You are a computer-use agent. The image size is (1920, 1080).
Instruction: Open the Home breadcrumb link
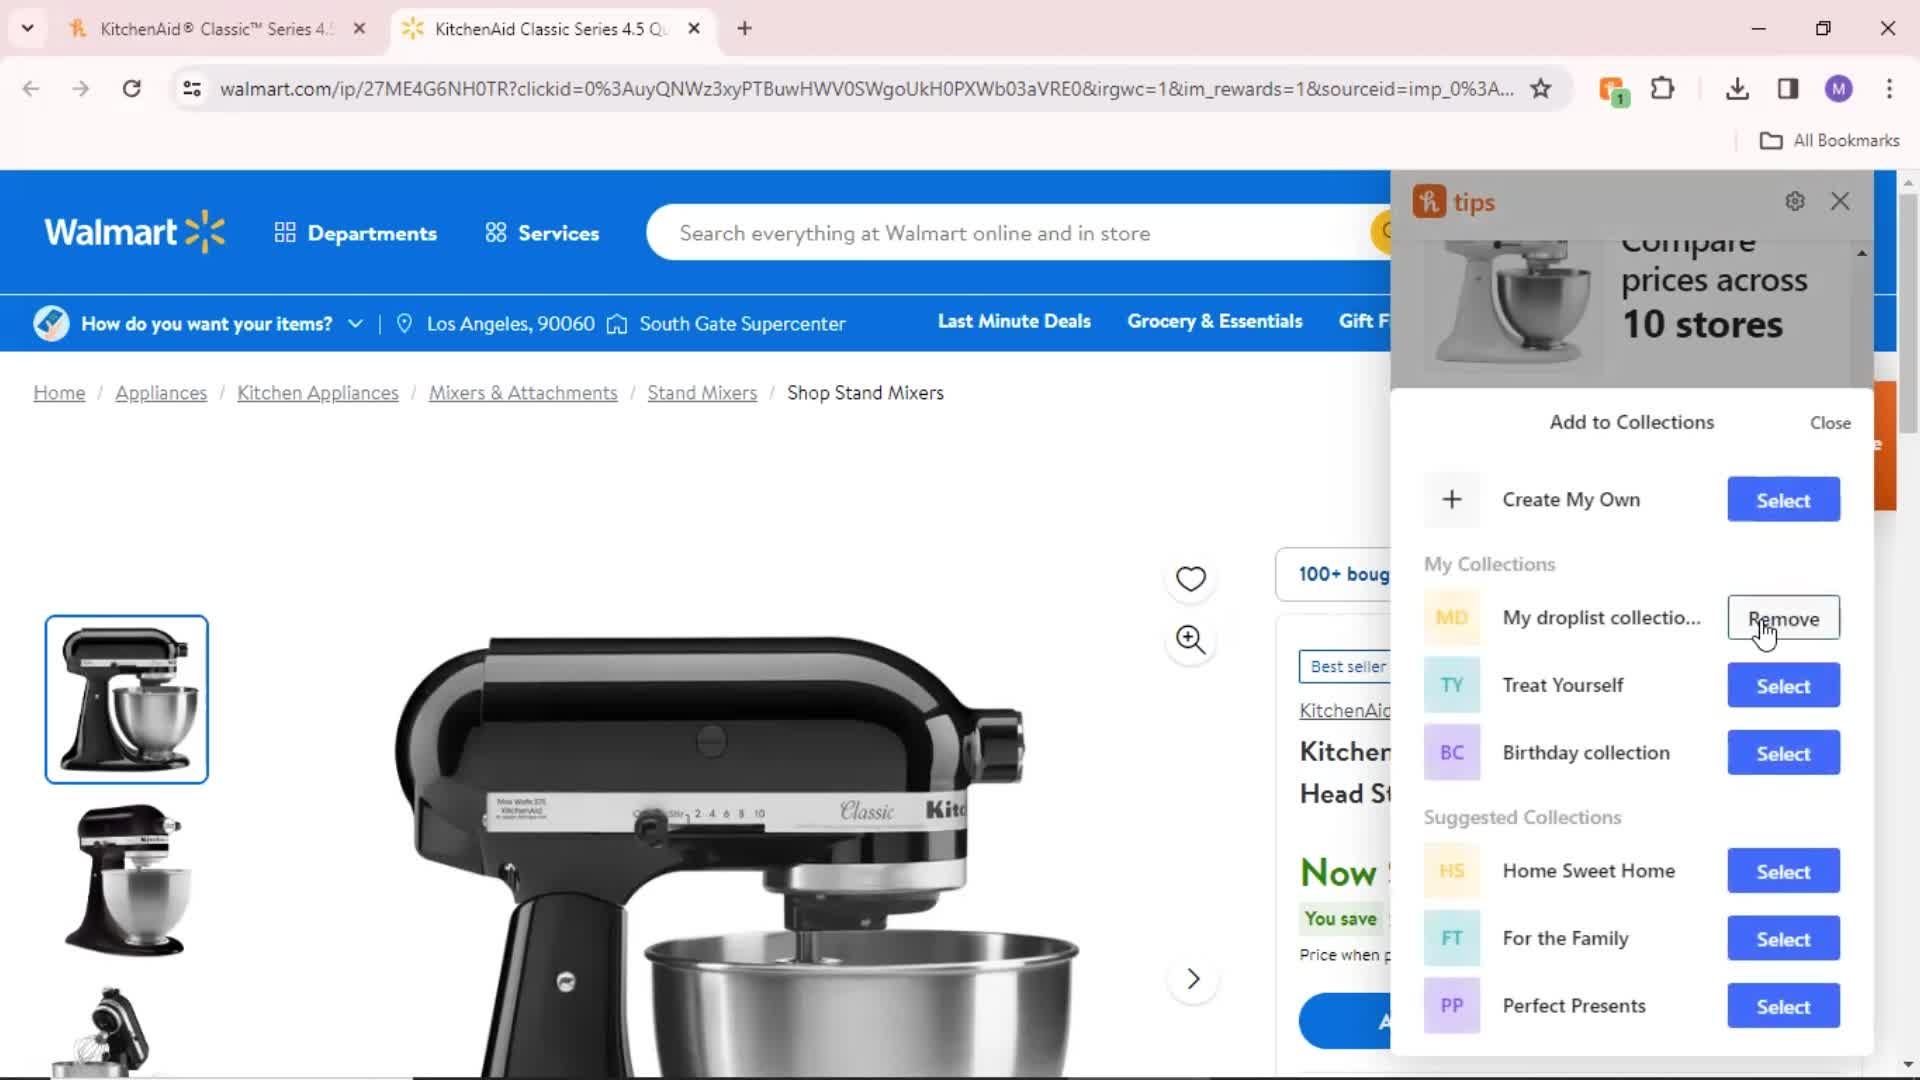point(59,393)
